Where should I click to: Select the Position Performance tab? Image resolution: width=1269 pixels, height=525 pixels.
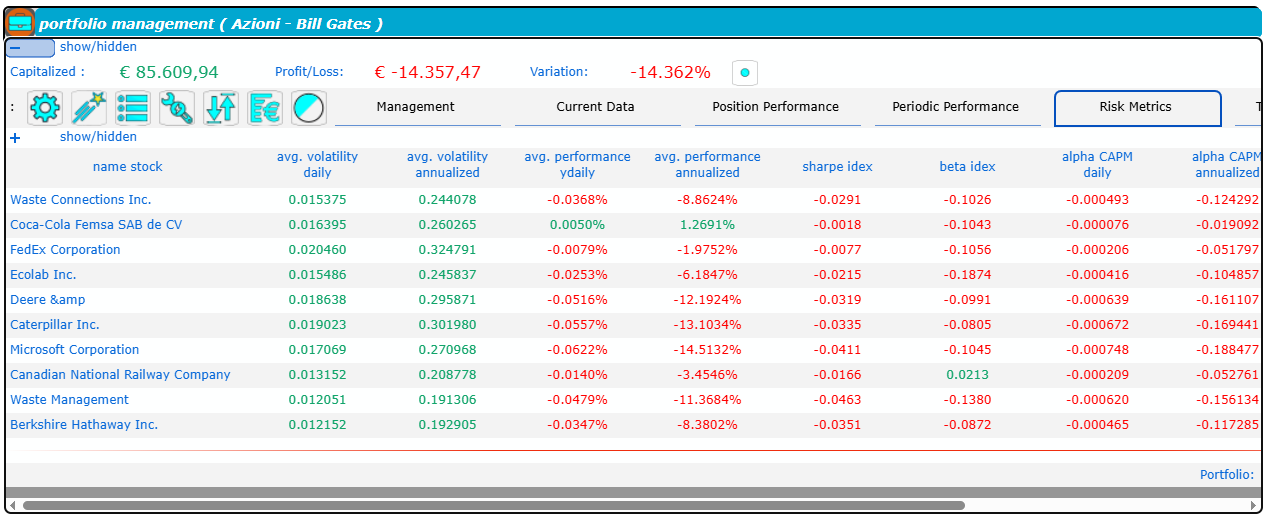[x=776, y=107]
